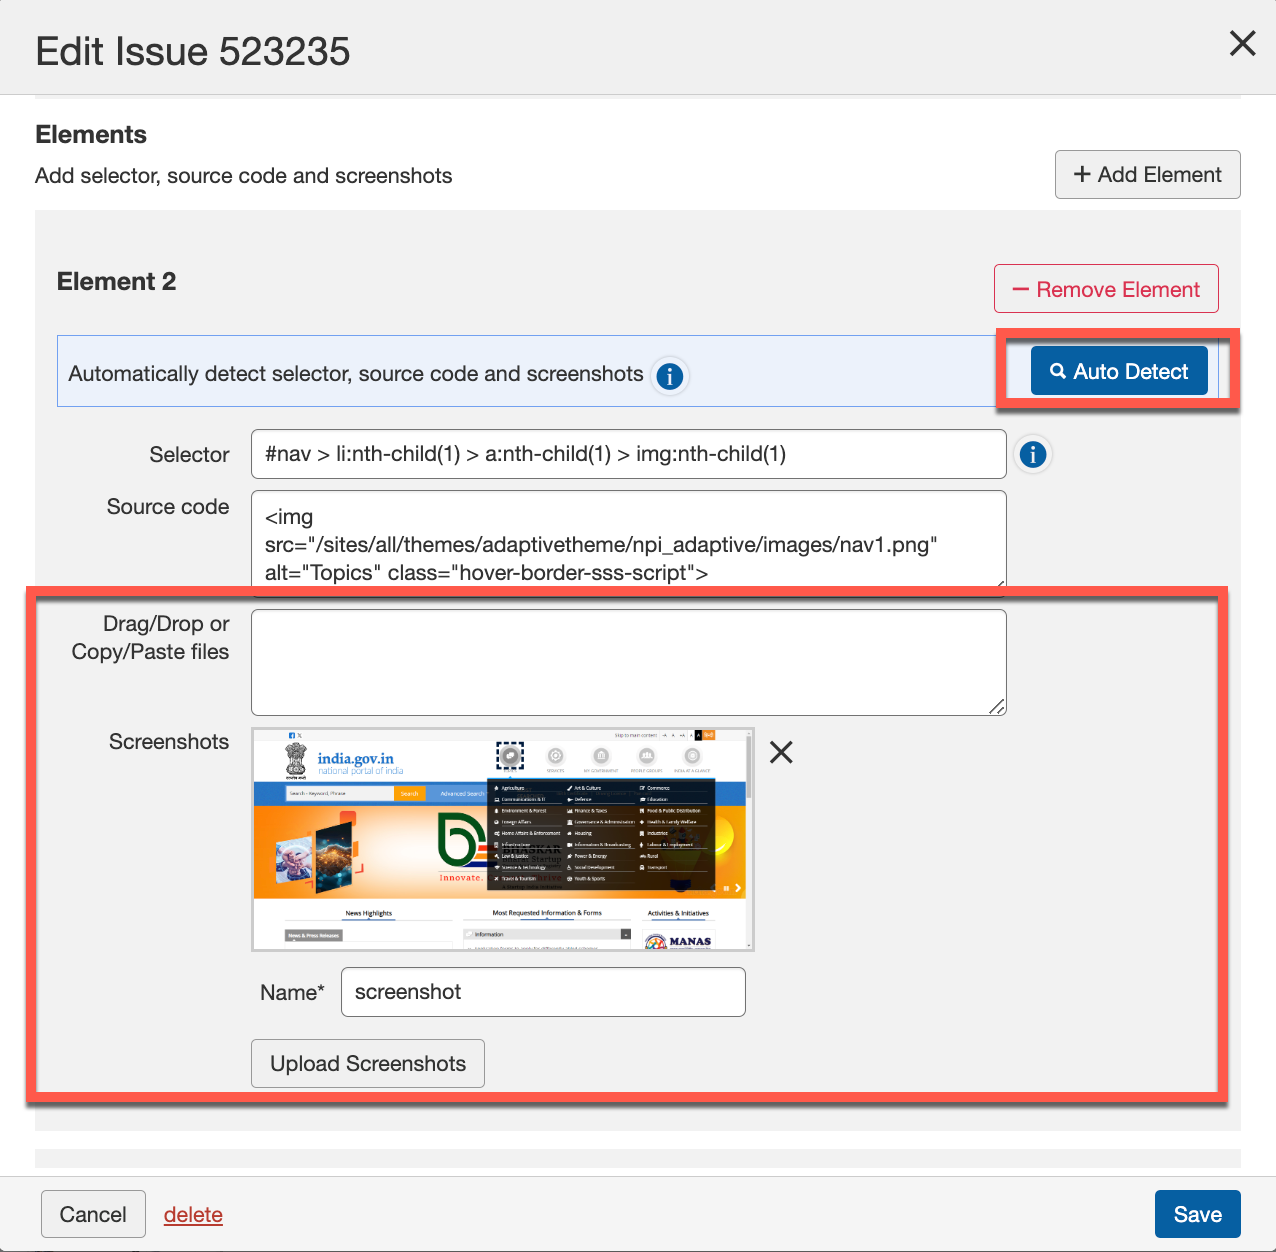Cancel editing the issue

click(93, 1214)
